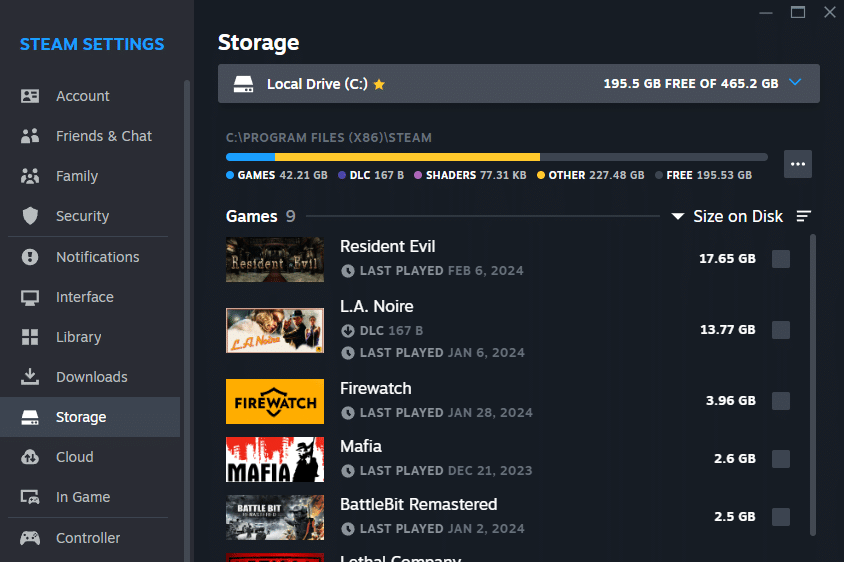Click the Resident Evil cover thumbnail
The width and height of the screenshot is (844, 562).
[275, 259]
